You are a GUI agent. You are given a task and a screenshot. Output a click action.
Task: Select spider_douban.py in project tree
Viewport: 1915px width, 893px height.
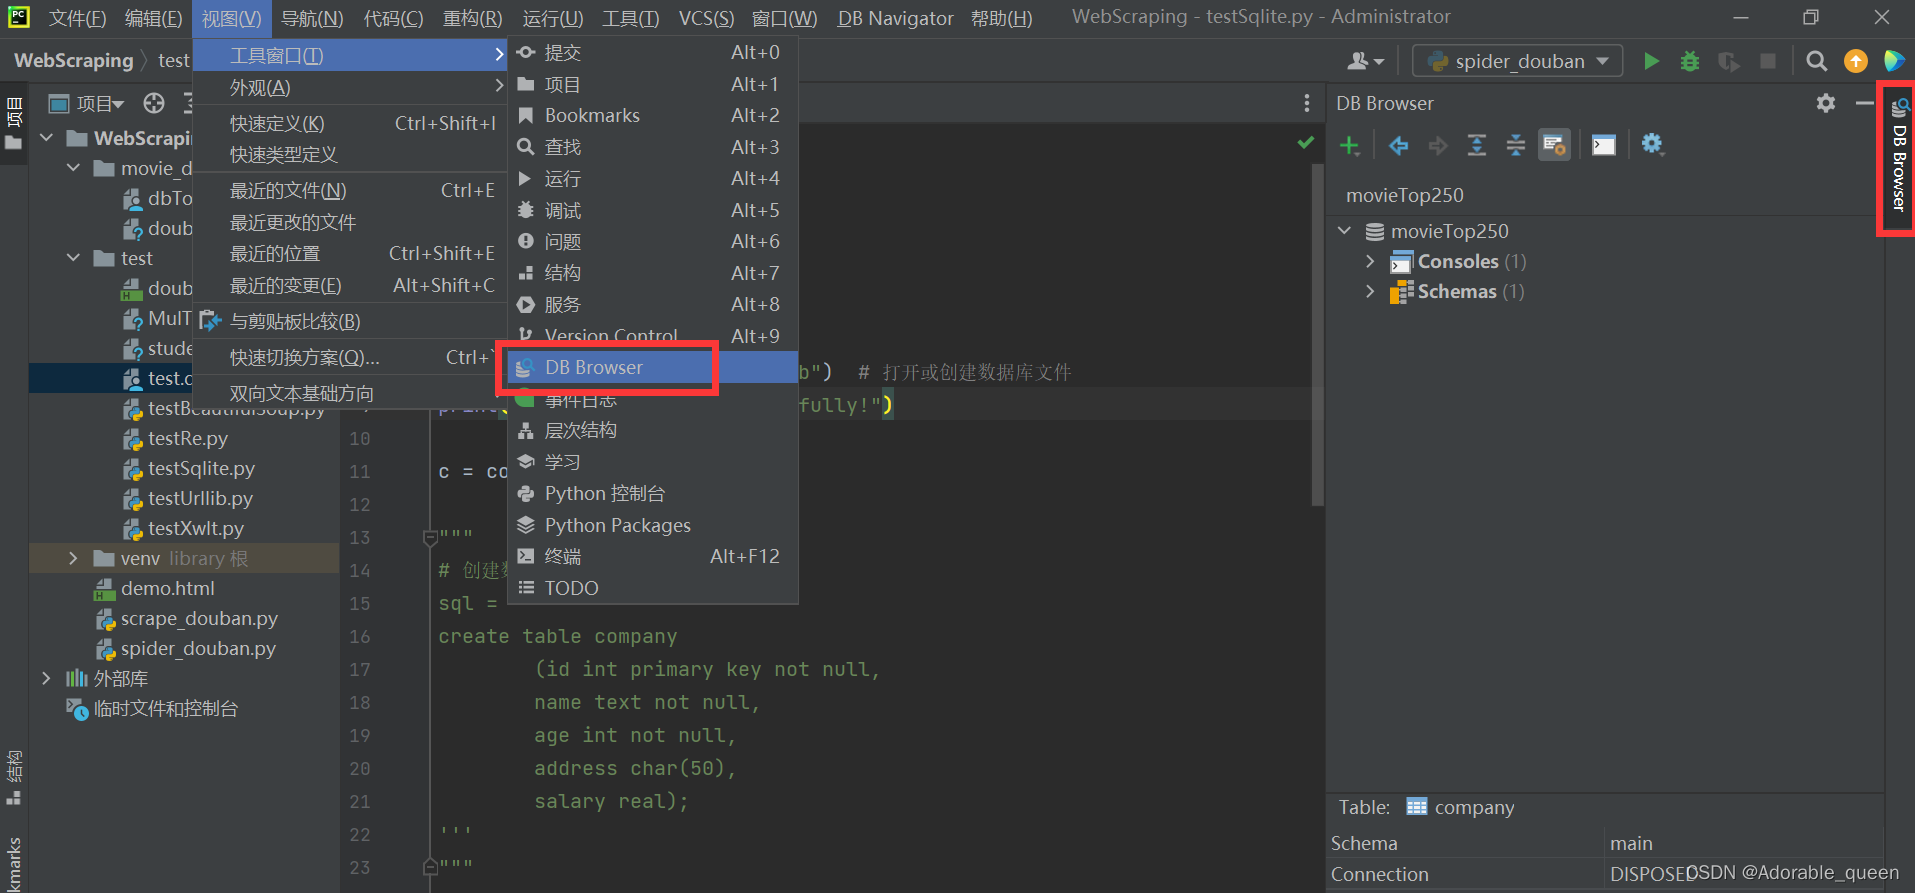tap(198, 648)
